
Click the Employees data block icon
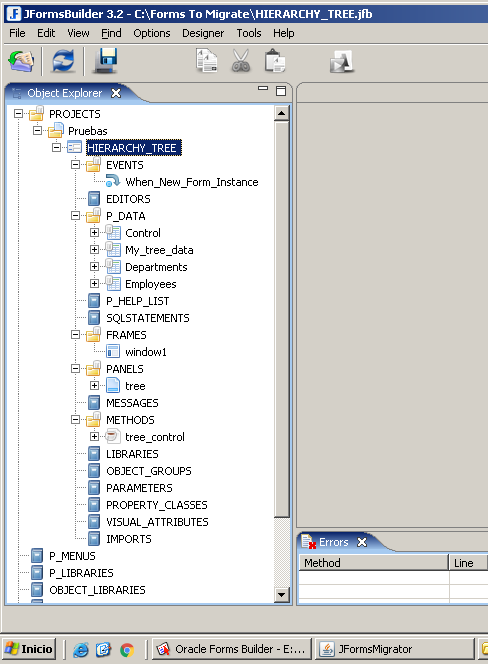(113, 283)
